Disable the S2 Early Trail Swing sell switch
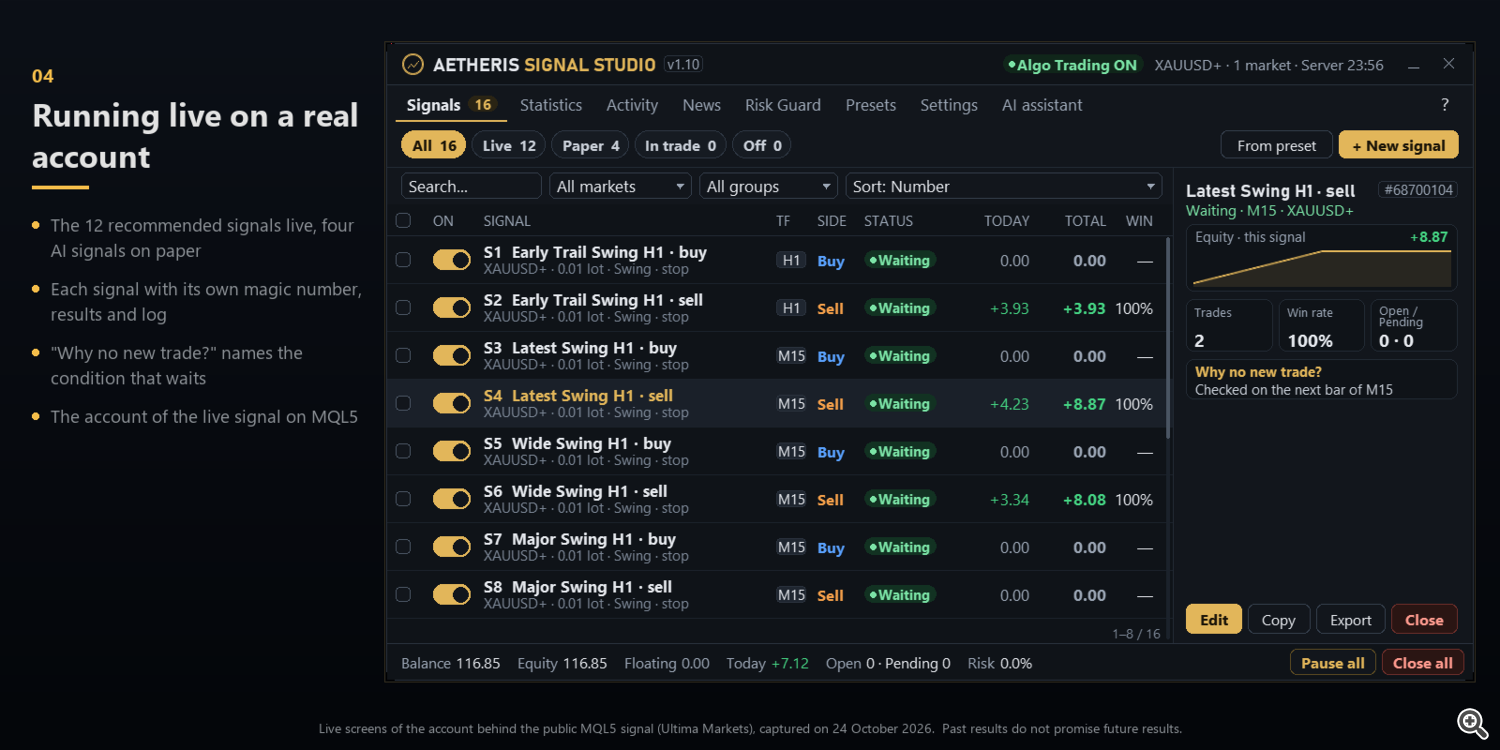This screenshot has width=1500, height=750. coord(452,308)
